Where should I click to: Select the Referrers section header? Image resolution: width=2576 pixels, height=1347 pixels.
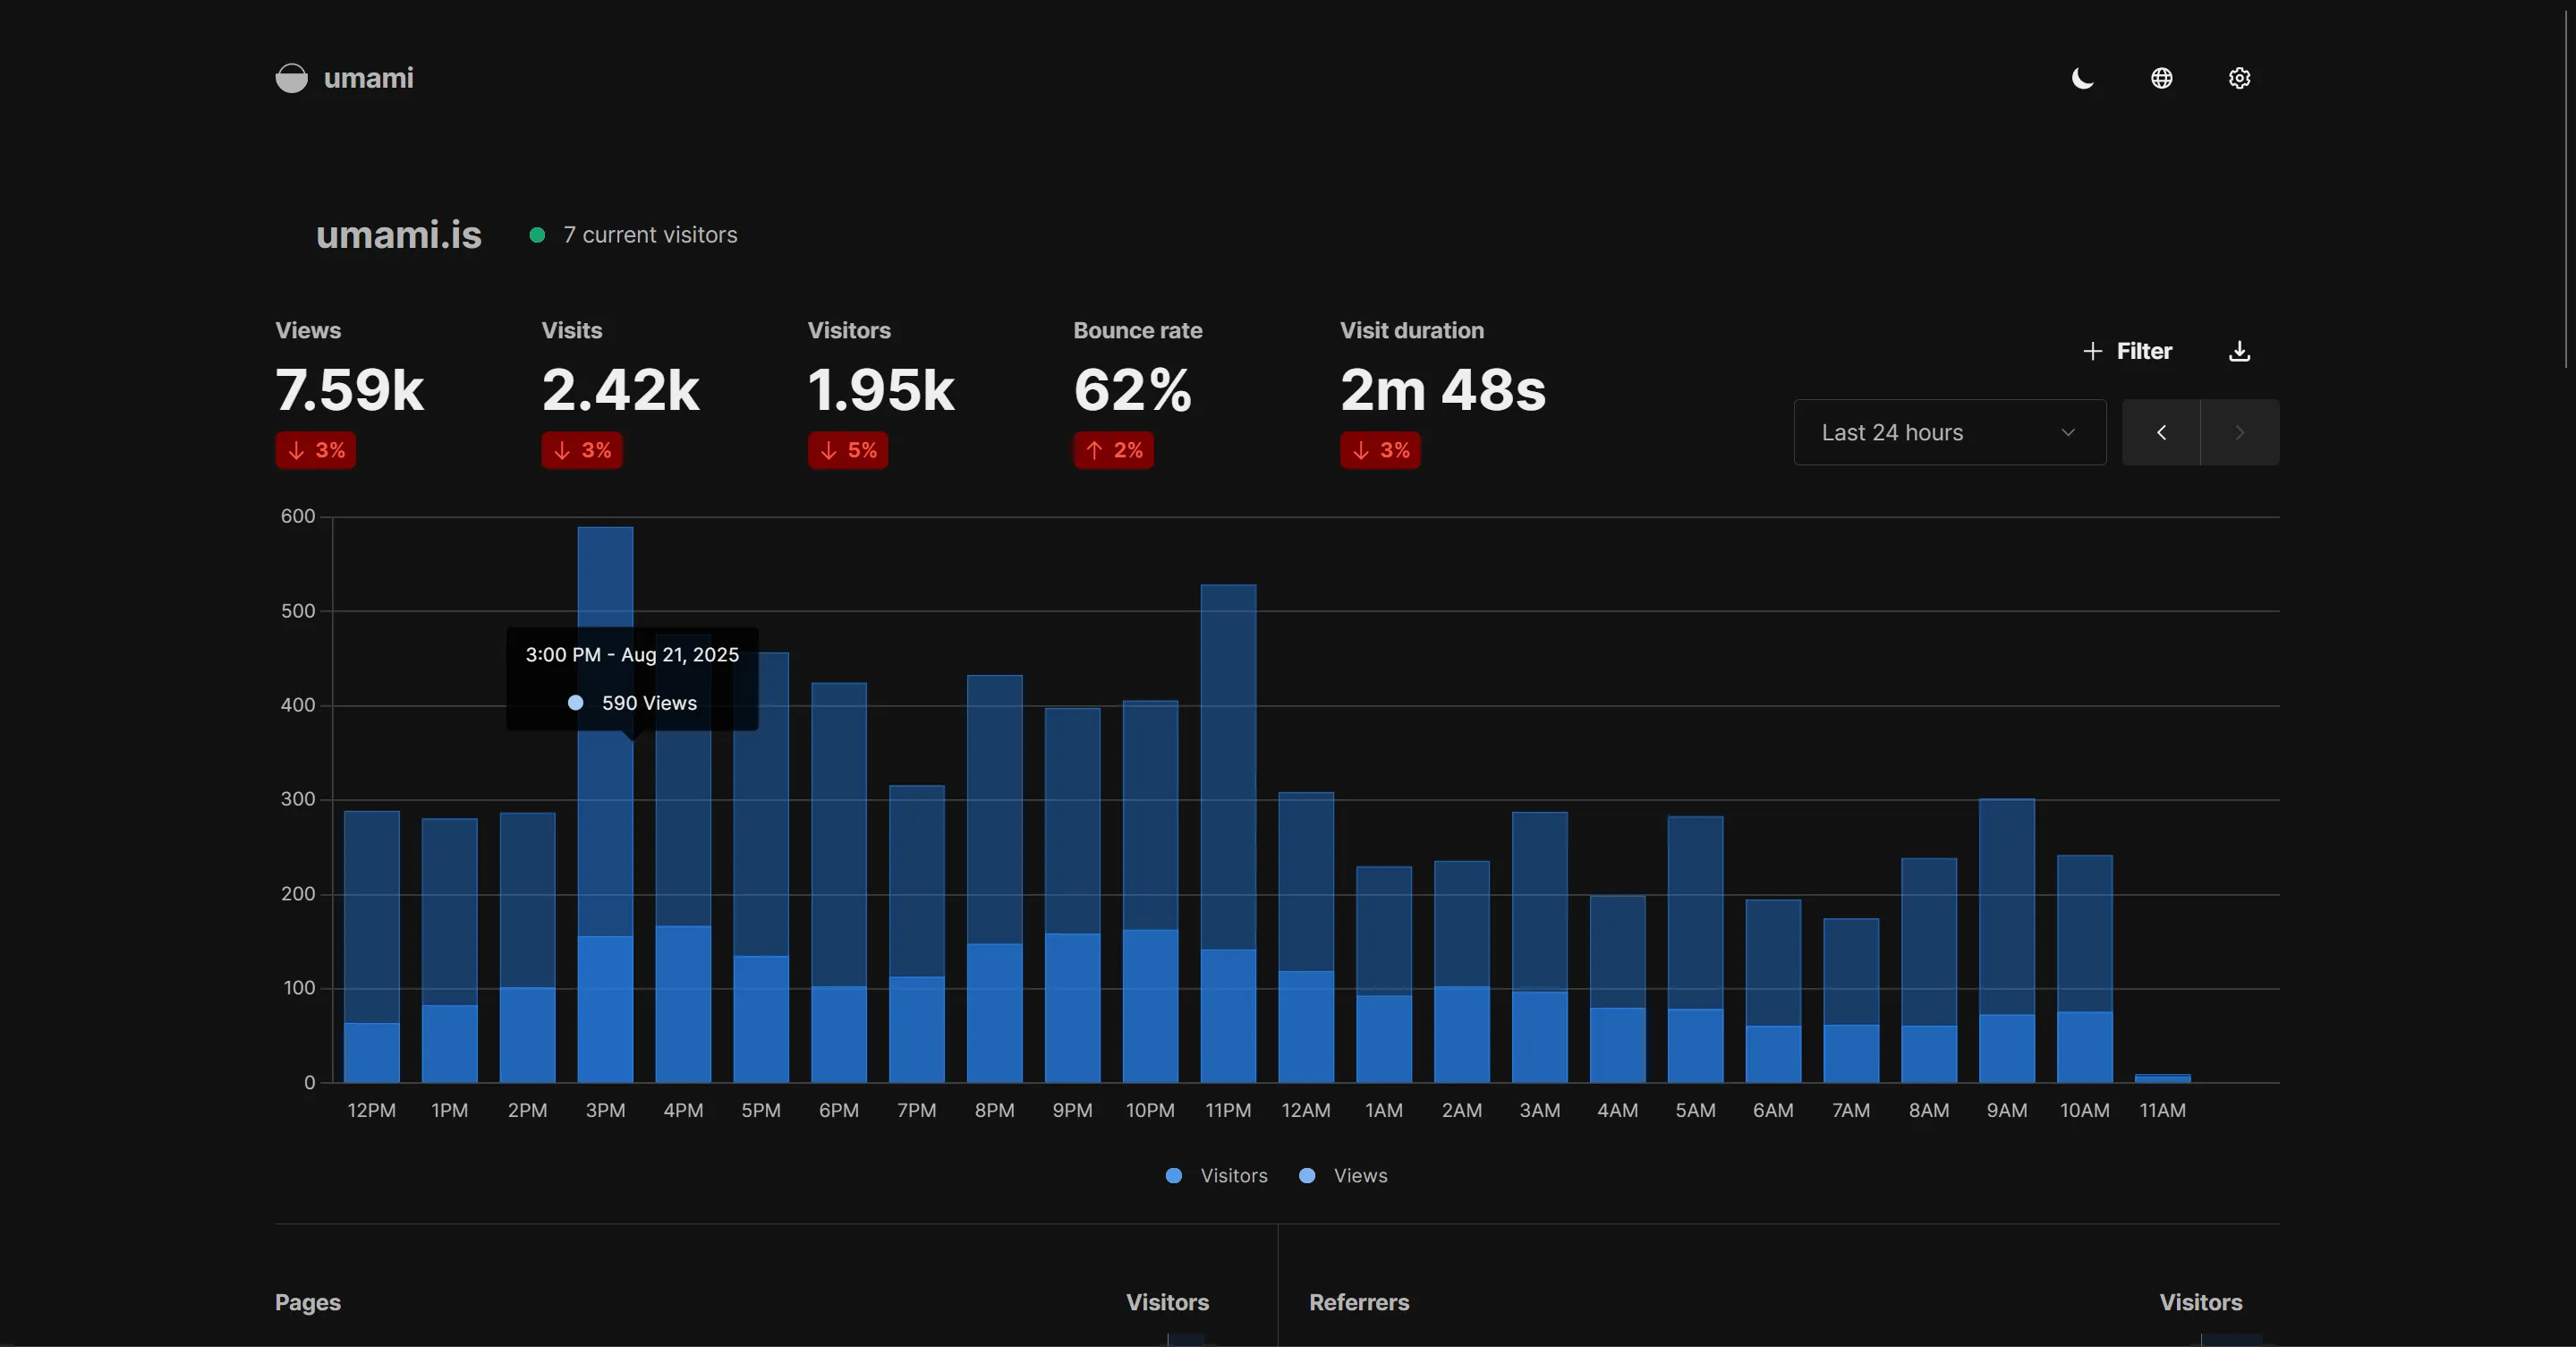pos(1359,1302)
